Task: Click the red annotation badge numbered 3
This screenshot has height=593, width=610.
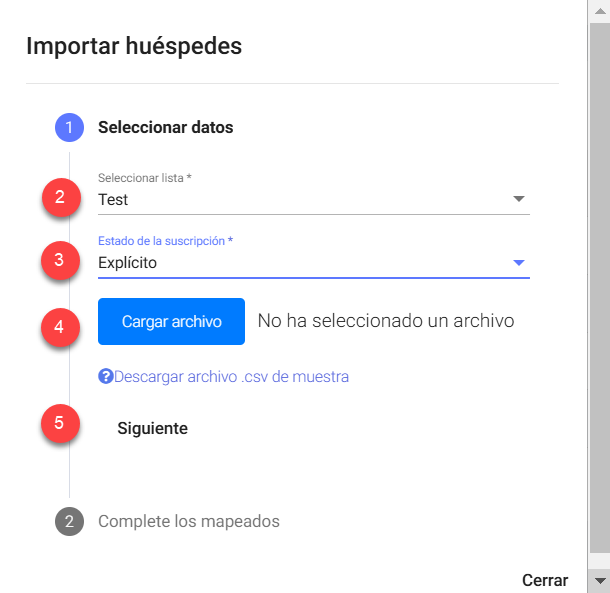Action: [60, 260]
